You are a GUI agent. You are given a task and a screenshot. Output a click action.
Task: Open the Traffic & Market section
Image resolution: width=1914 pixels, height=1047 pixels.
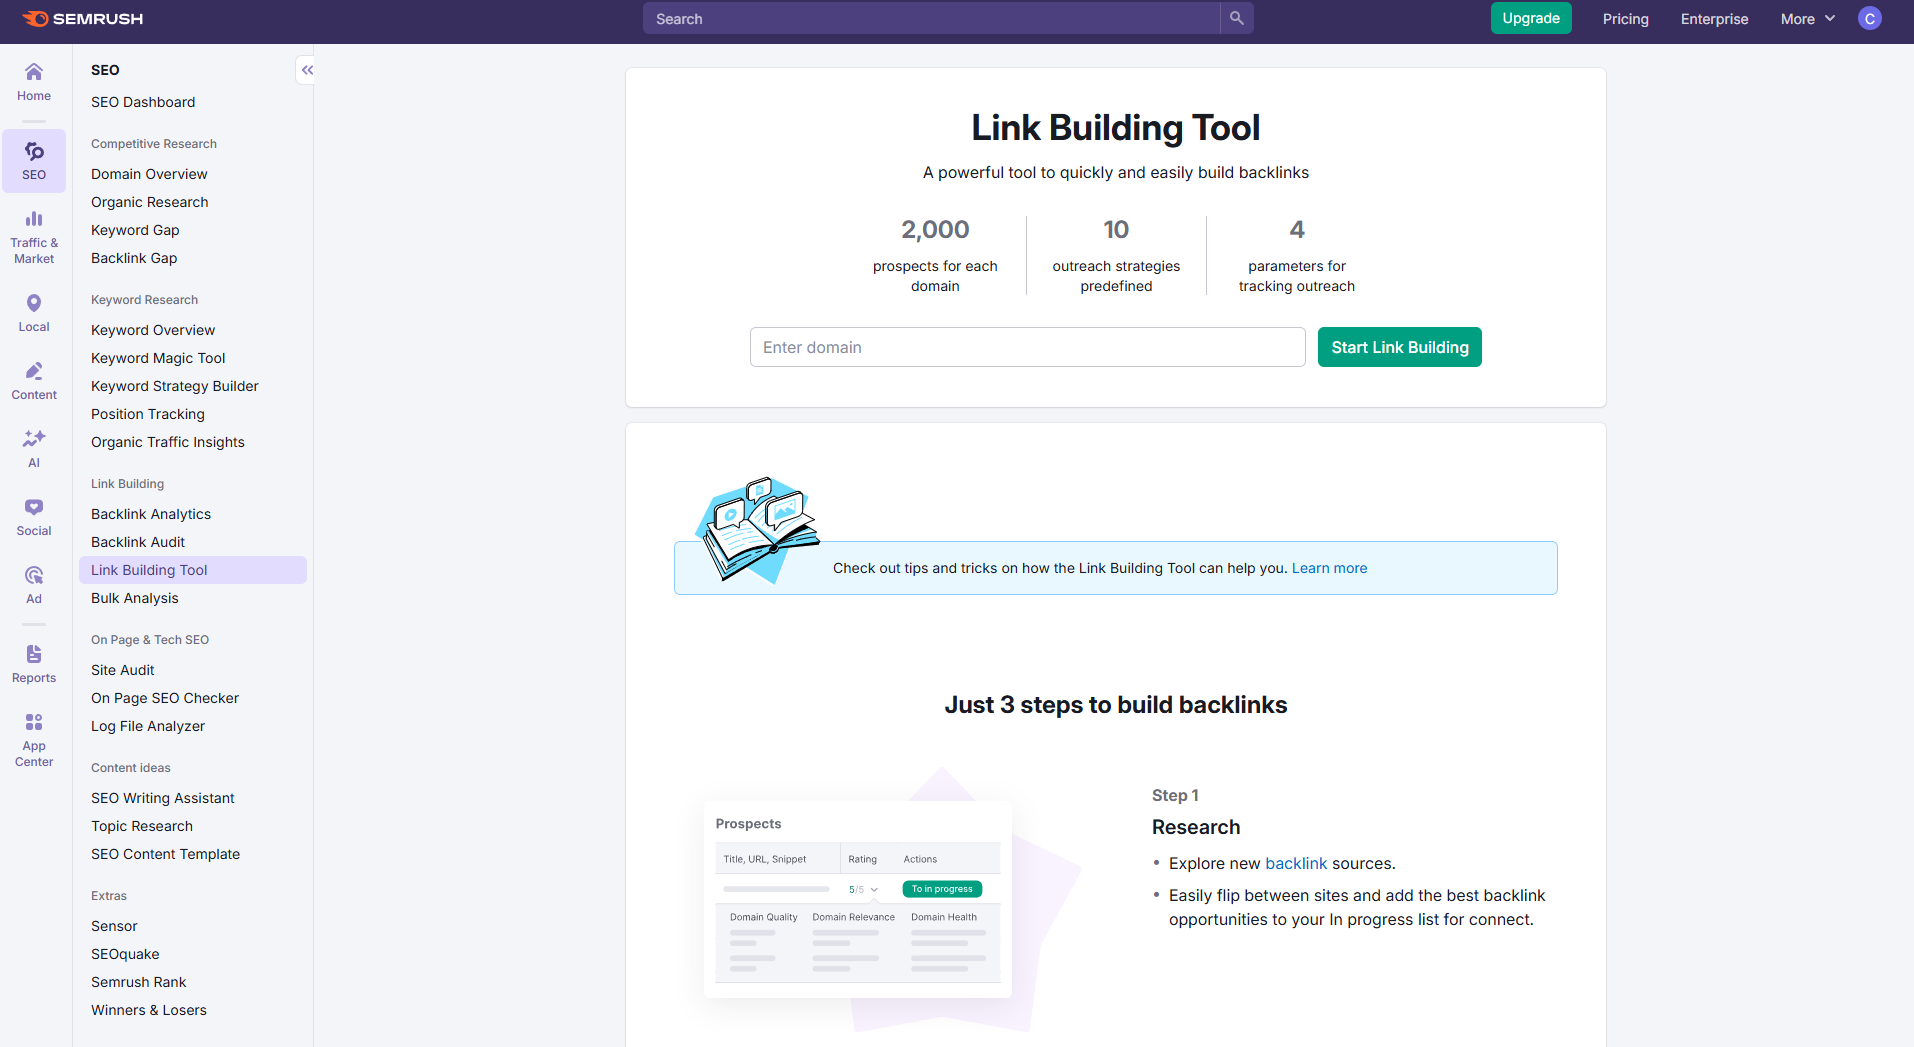tap(34, 237)
